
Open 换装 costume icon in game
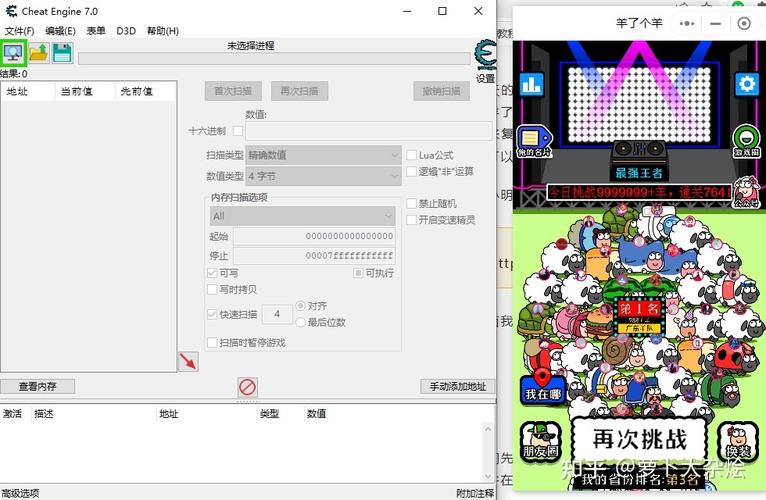tap(738, 441)
